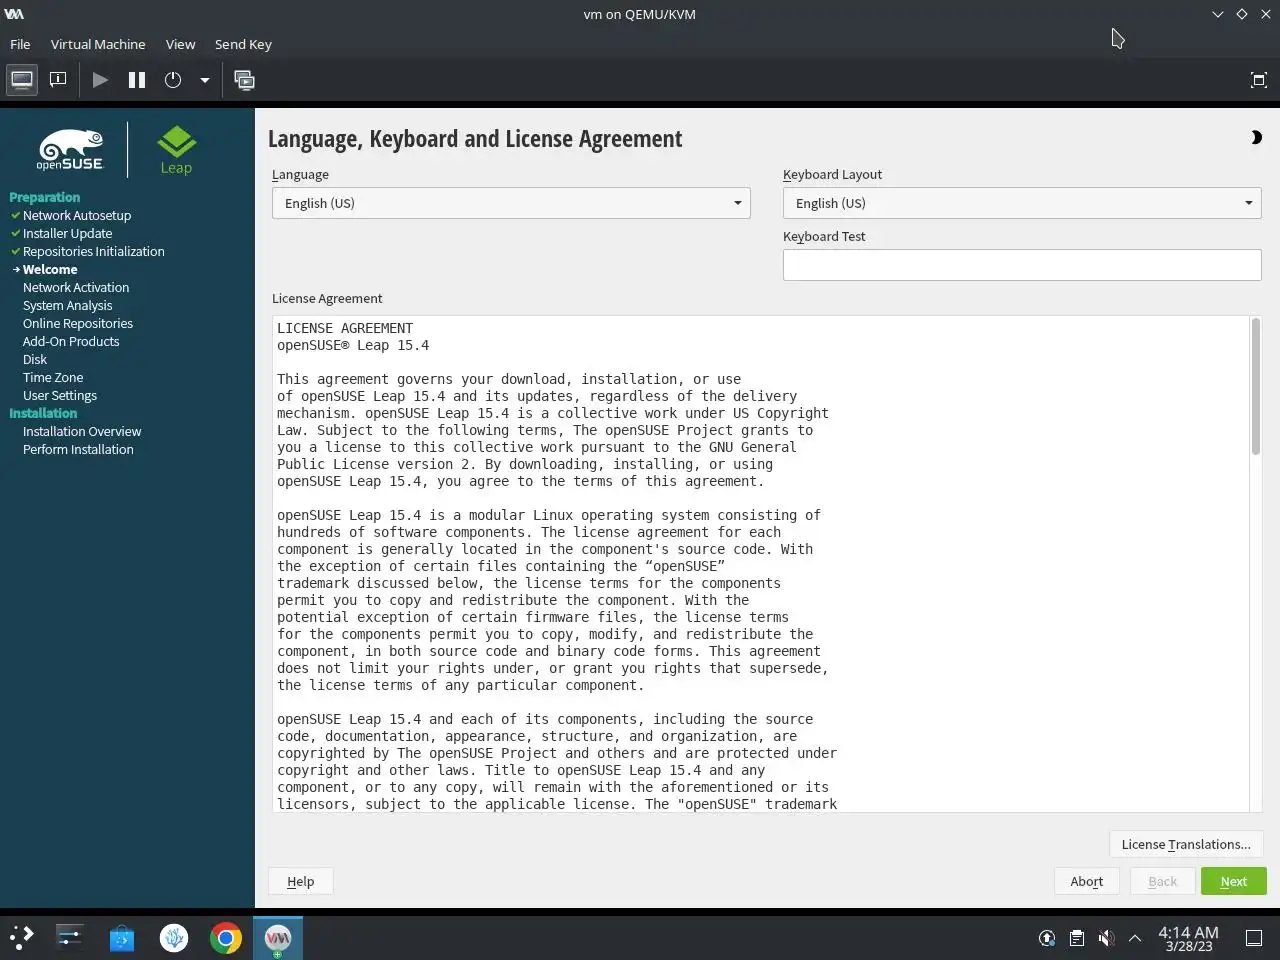Select Perform Installation step
Viewport: 1280px width, 960px height.
tap(78, 449)
